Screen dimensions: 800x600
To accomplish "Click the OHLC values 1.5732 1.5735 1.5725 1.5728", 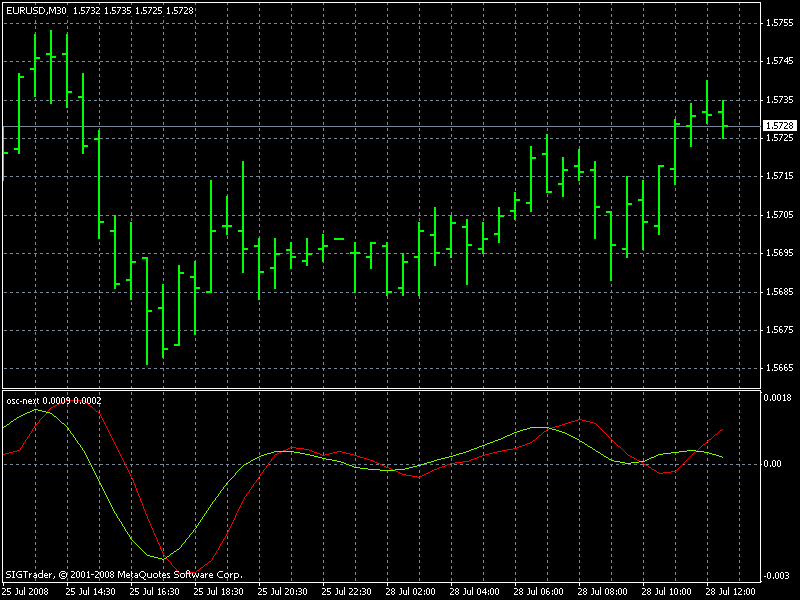I will tap(133, 10).
